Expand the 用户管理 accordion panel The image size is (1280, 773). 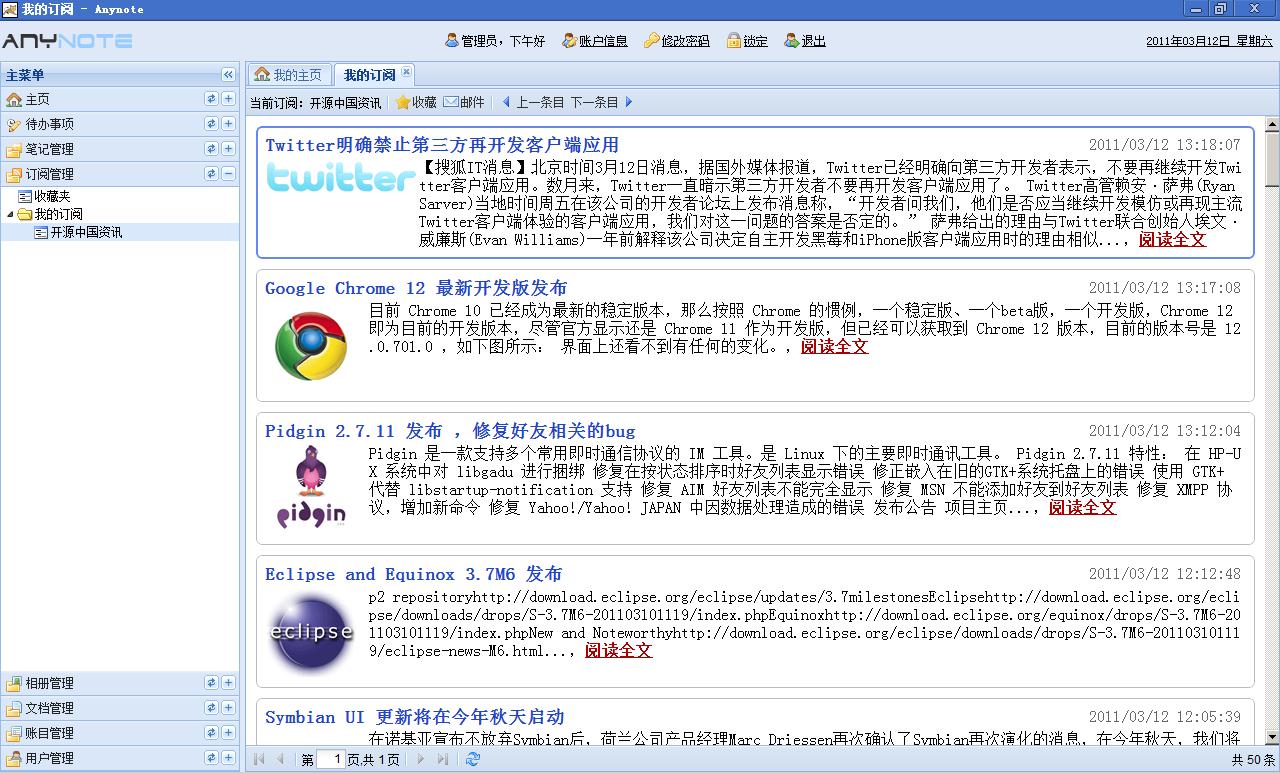pos(228,758)
